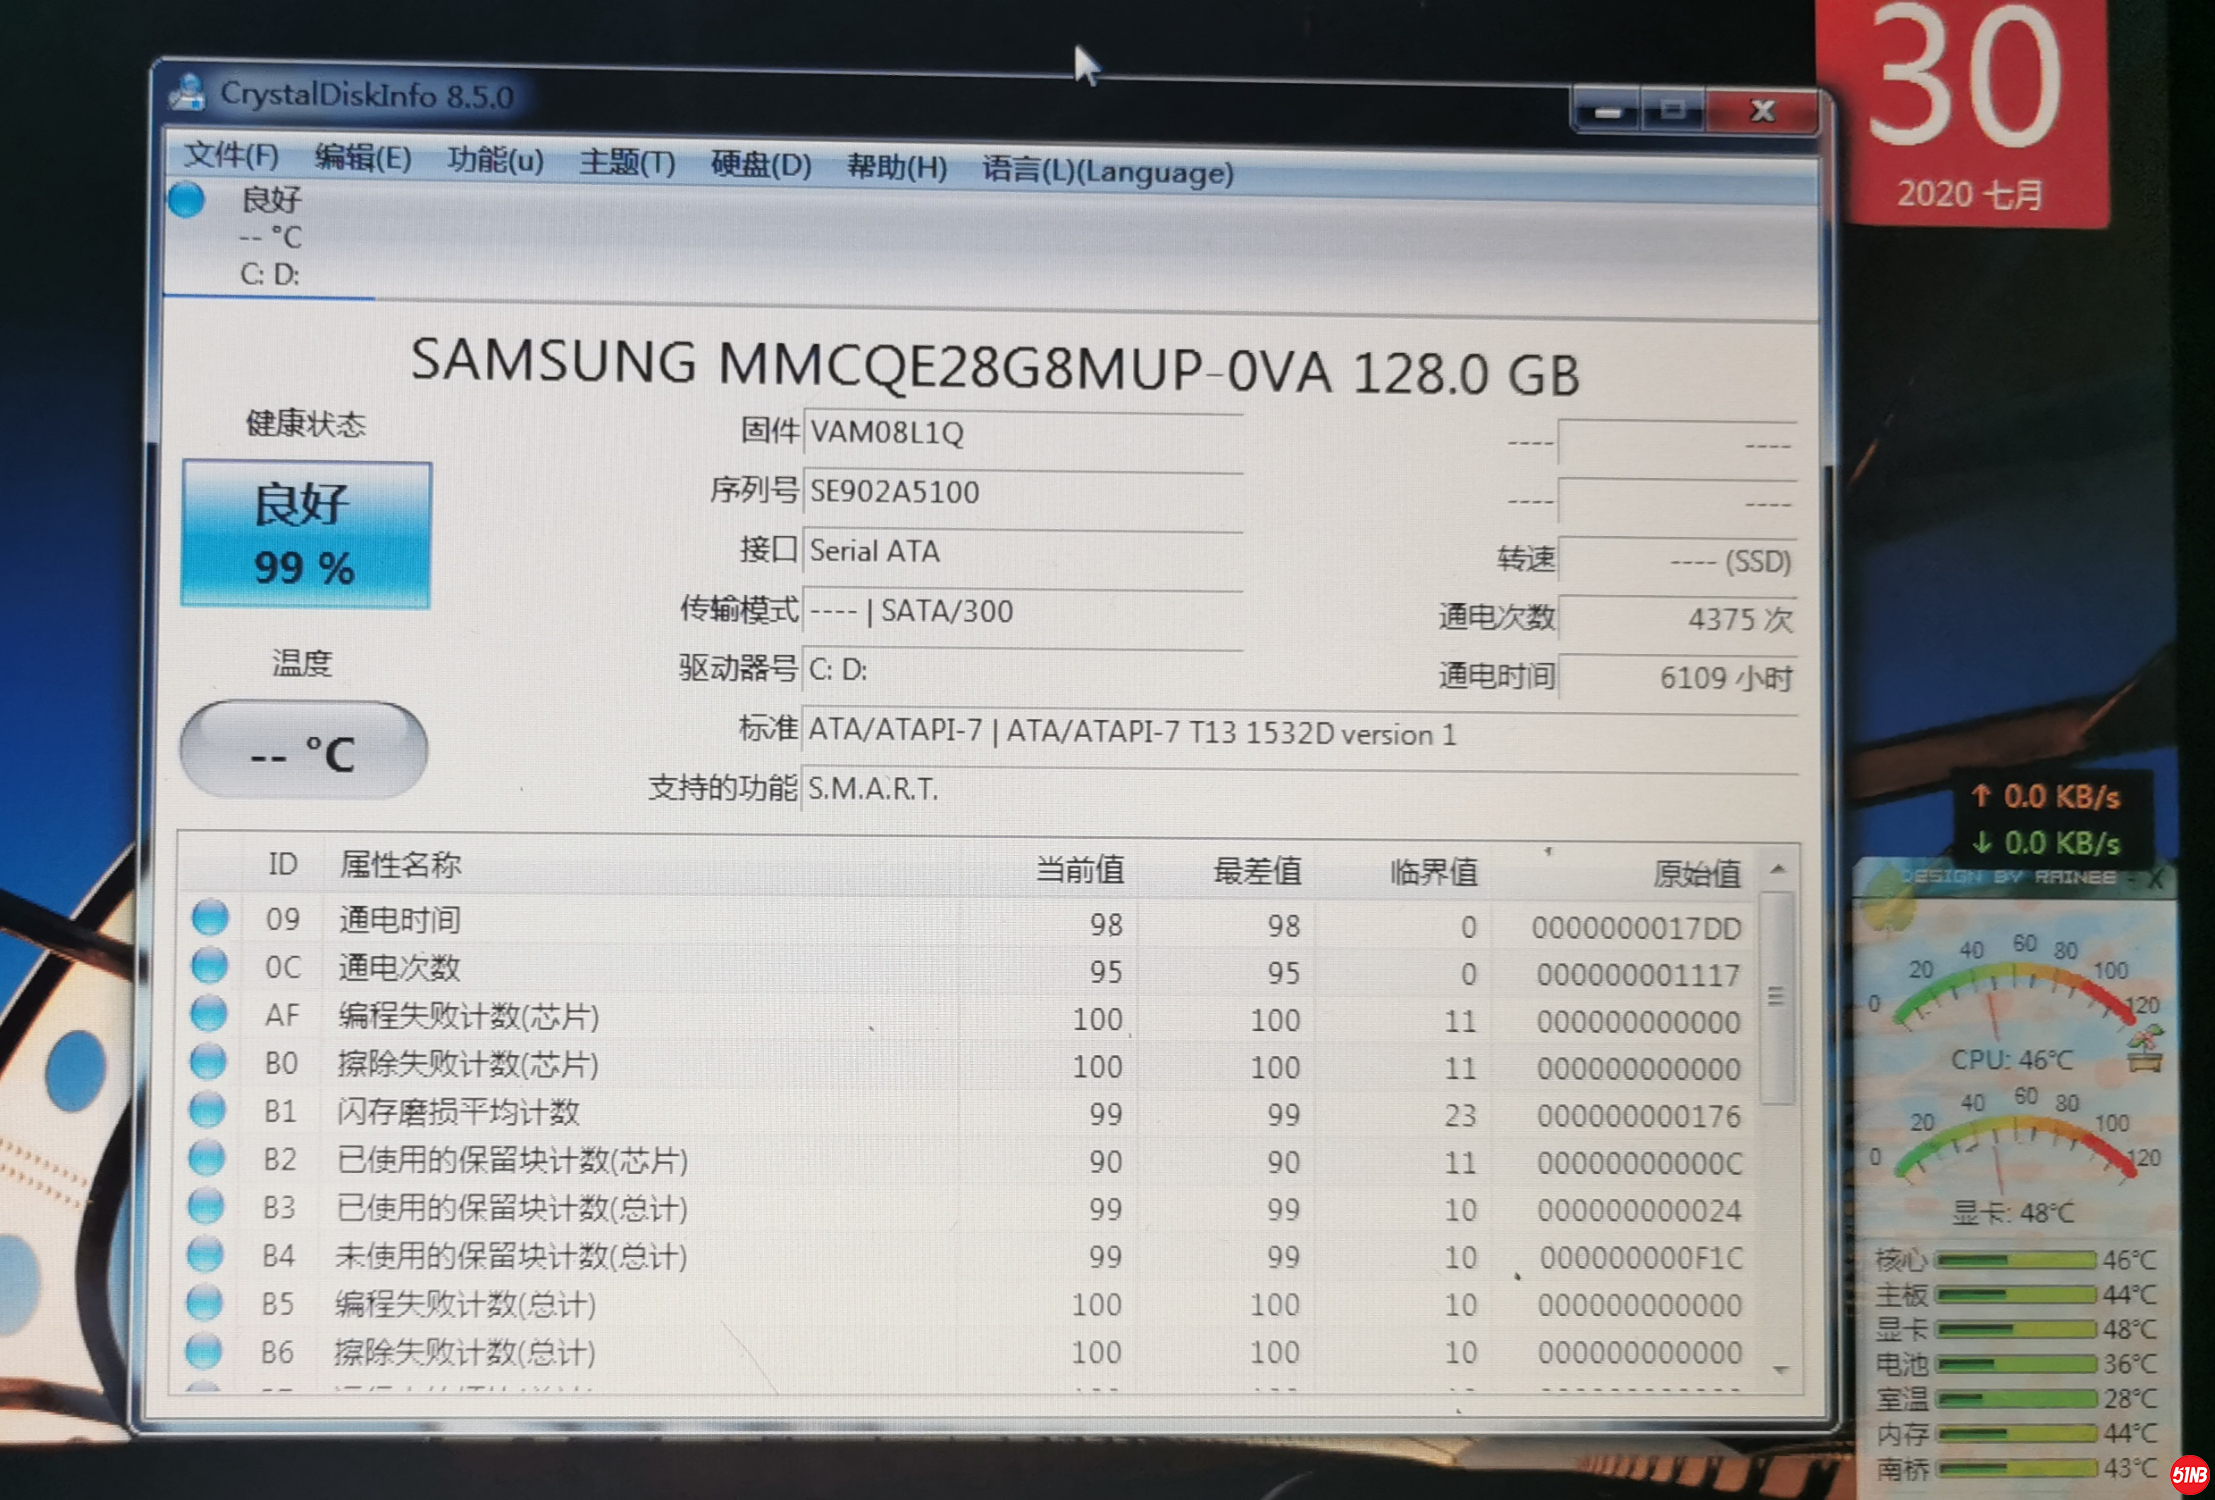The height and width of the screenshot is (1500, 2215).
Task: Click the ID column header
Action: coord(282,863)
